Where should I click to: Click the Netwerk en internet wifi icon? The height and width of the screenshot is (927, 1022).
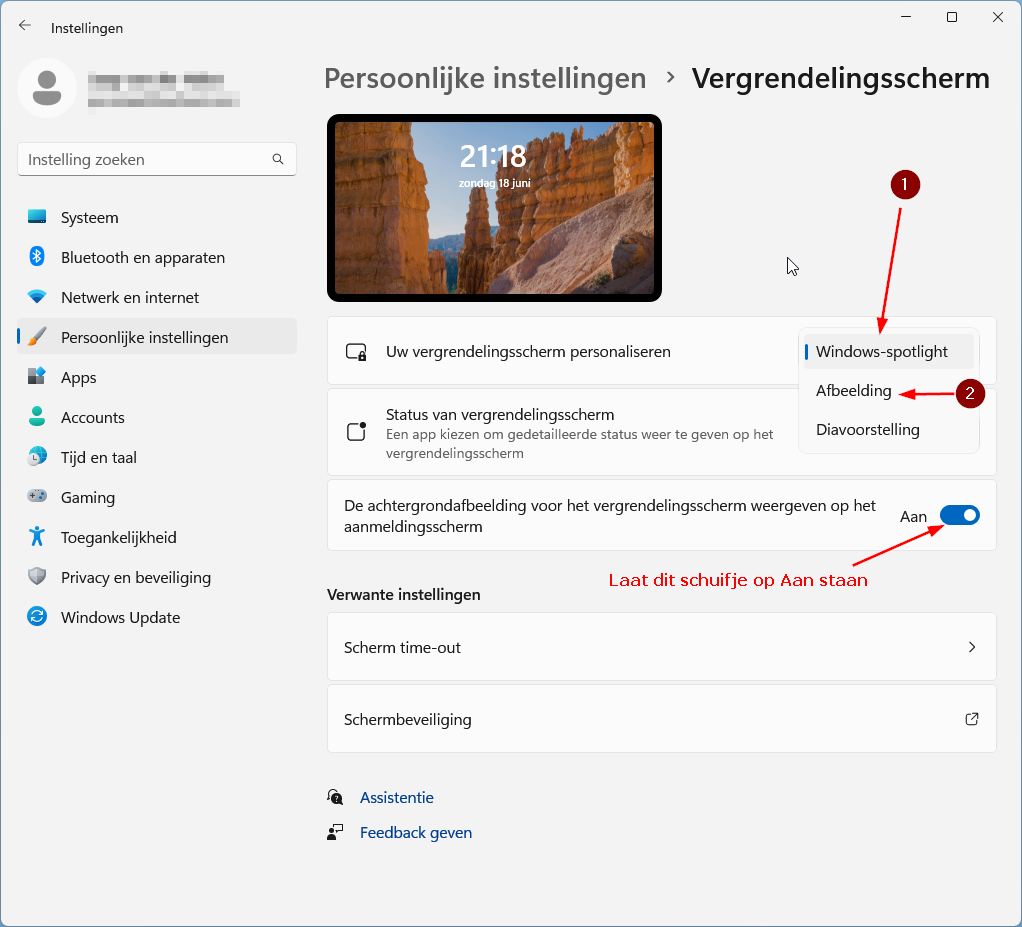(x=37, y=297)
